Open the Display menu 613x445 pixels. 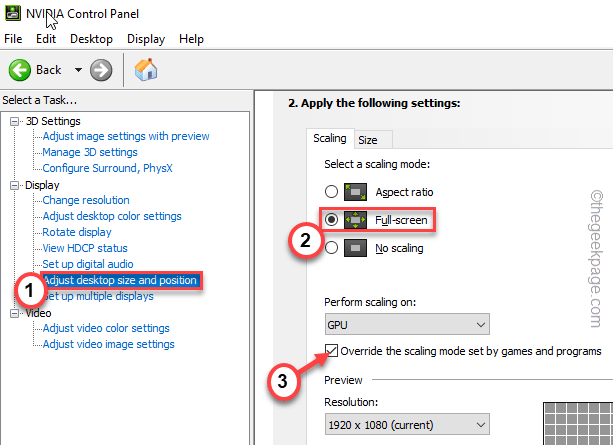coord(146,39)
